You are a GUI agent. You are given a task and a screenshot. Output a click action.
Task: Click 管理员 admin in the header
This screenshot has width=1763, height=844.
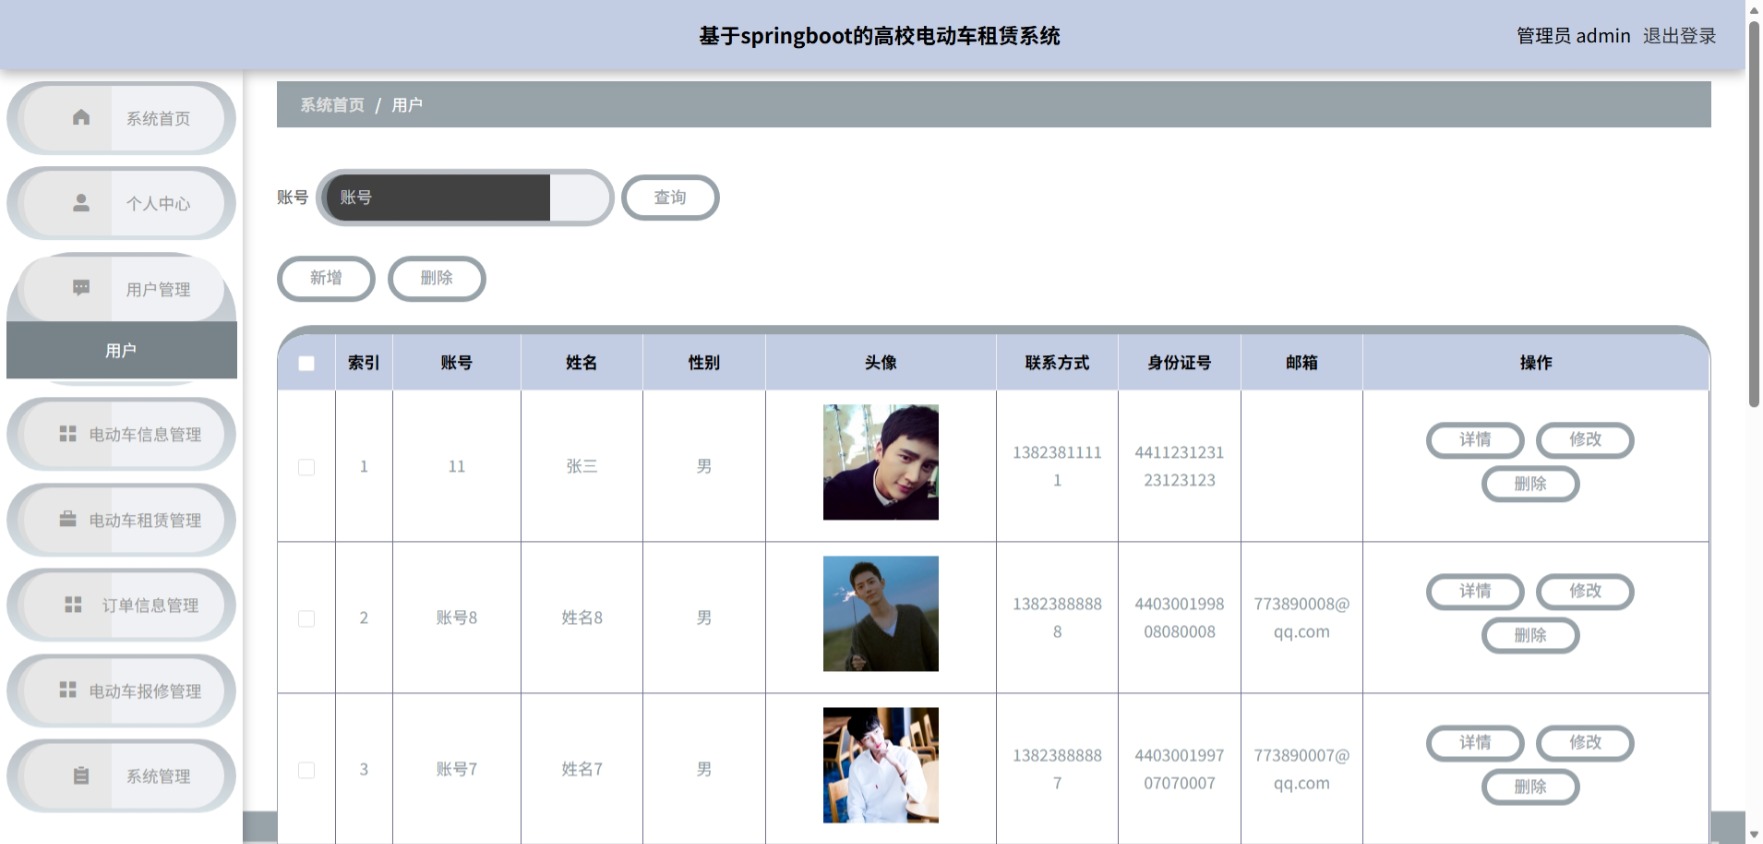(x=1573, y=36)
